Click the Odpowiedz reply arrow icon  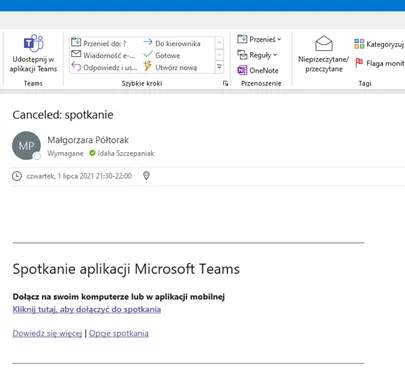(x=76, y=67)
